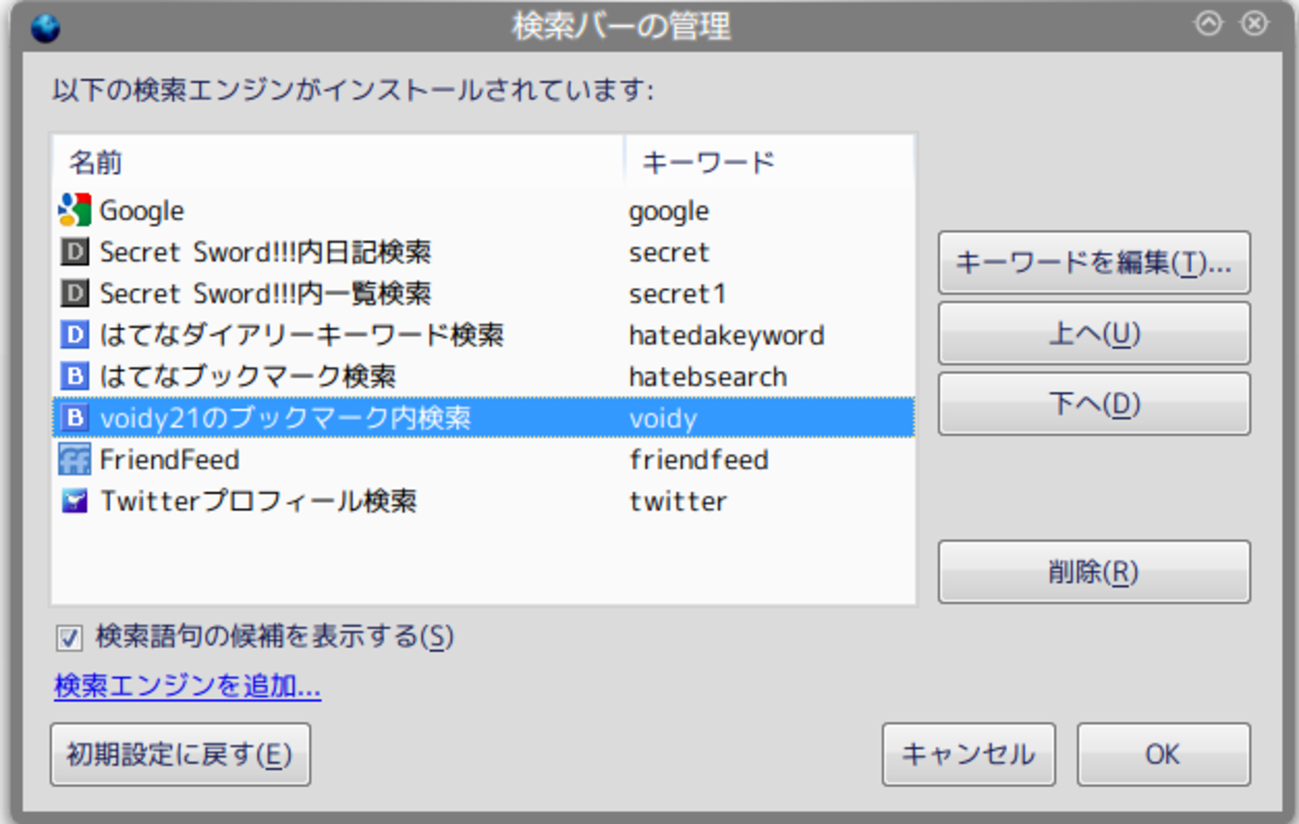Confirm with the OK button
1299x824 pixels.
click(1163, 754)
